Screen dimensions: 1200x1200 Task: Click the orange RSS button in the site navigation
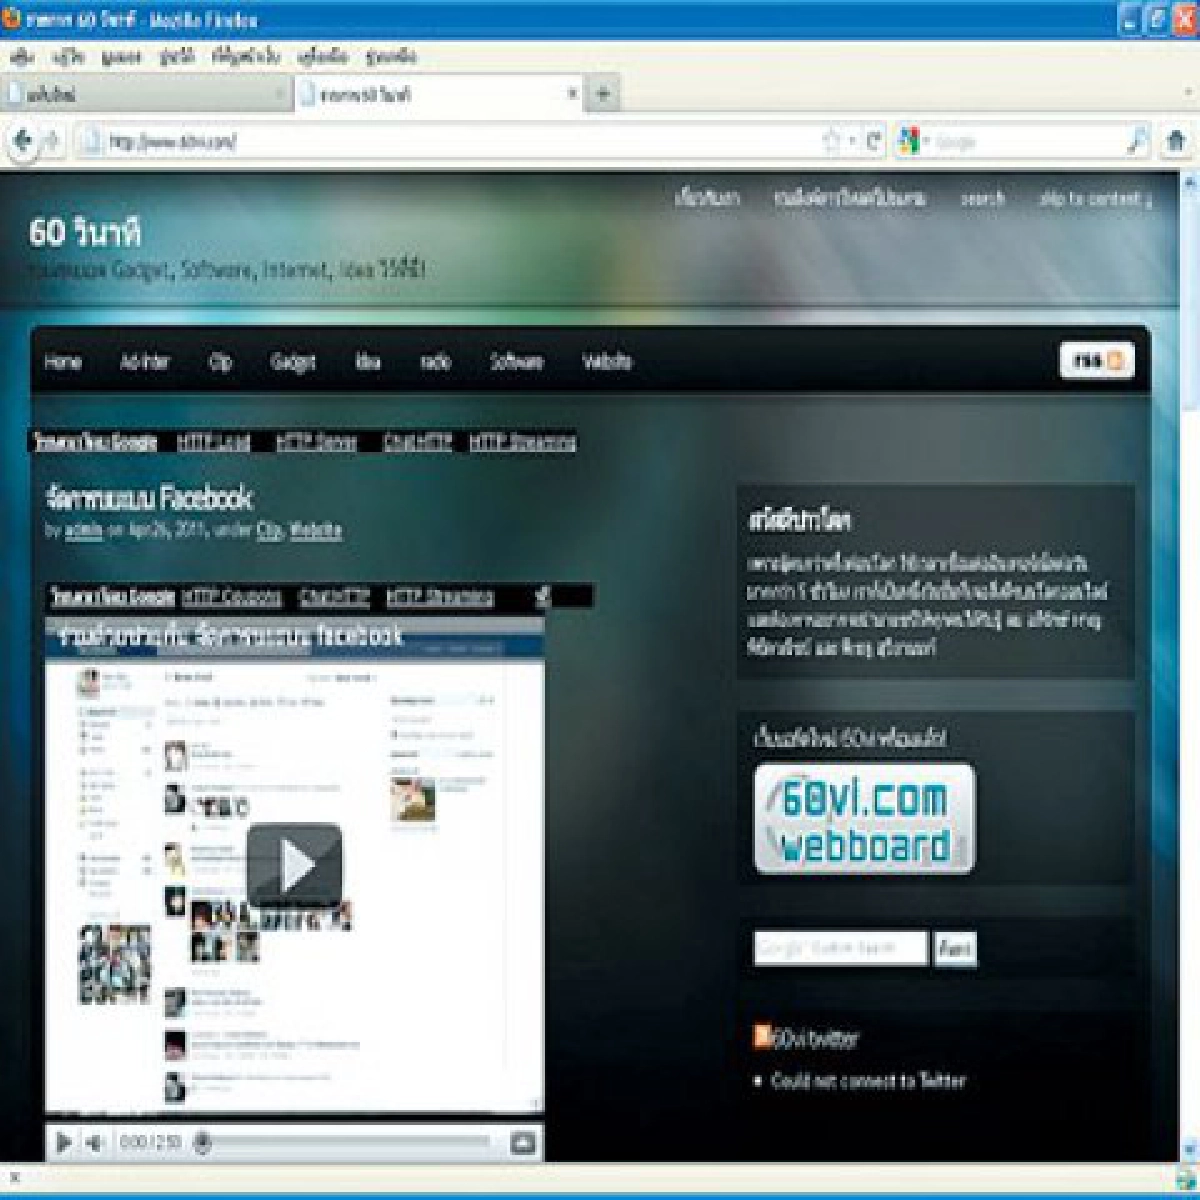coord(1097,361)
